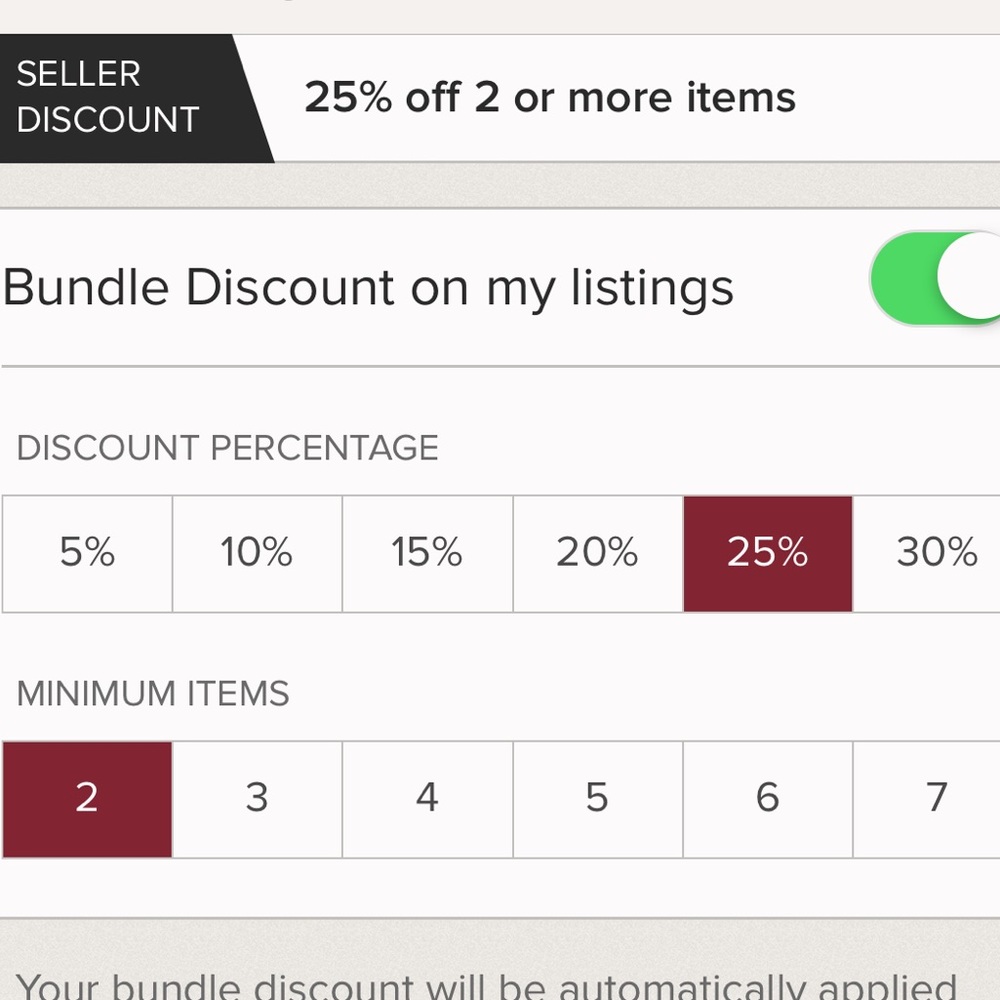Choose 7 as the minimum items
1000x1000 pixels.
(x=938, y=797)
